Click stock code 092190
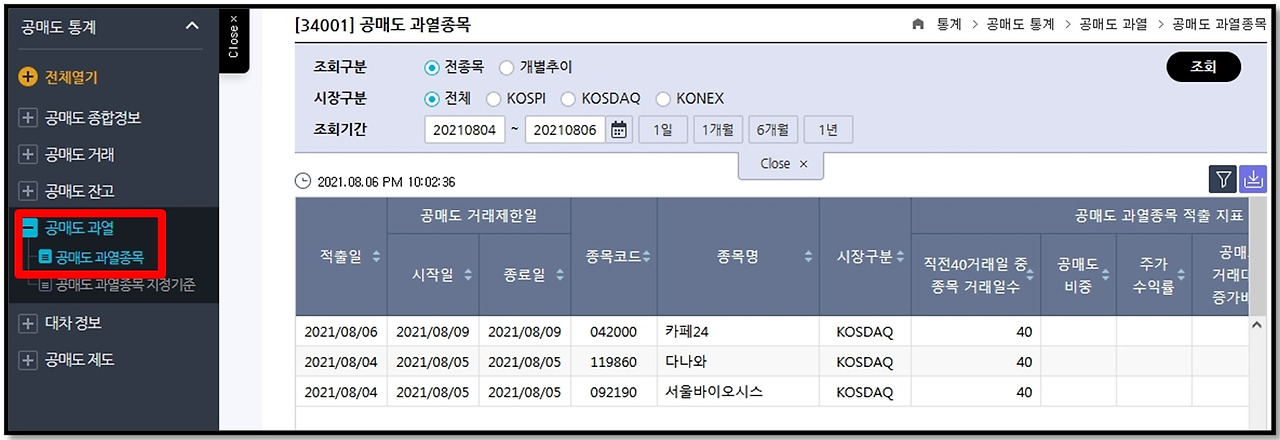The height and width of the screenshot is (440, 1280). (x=614, y=393)
